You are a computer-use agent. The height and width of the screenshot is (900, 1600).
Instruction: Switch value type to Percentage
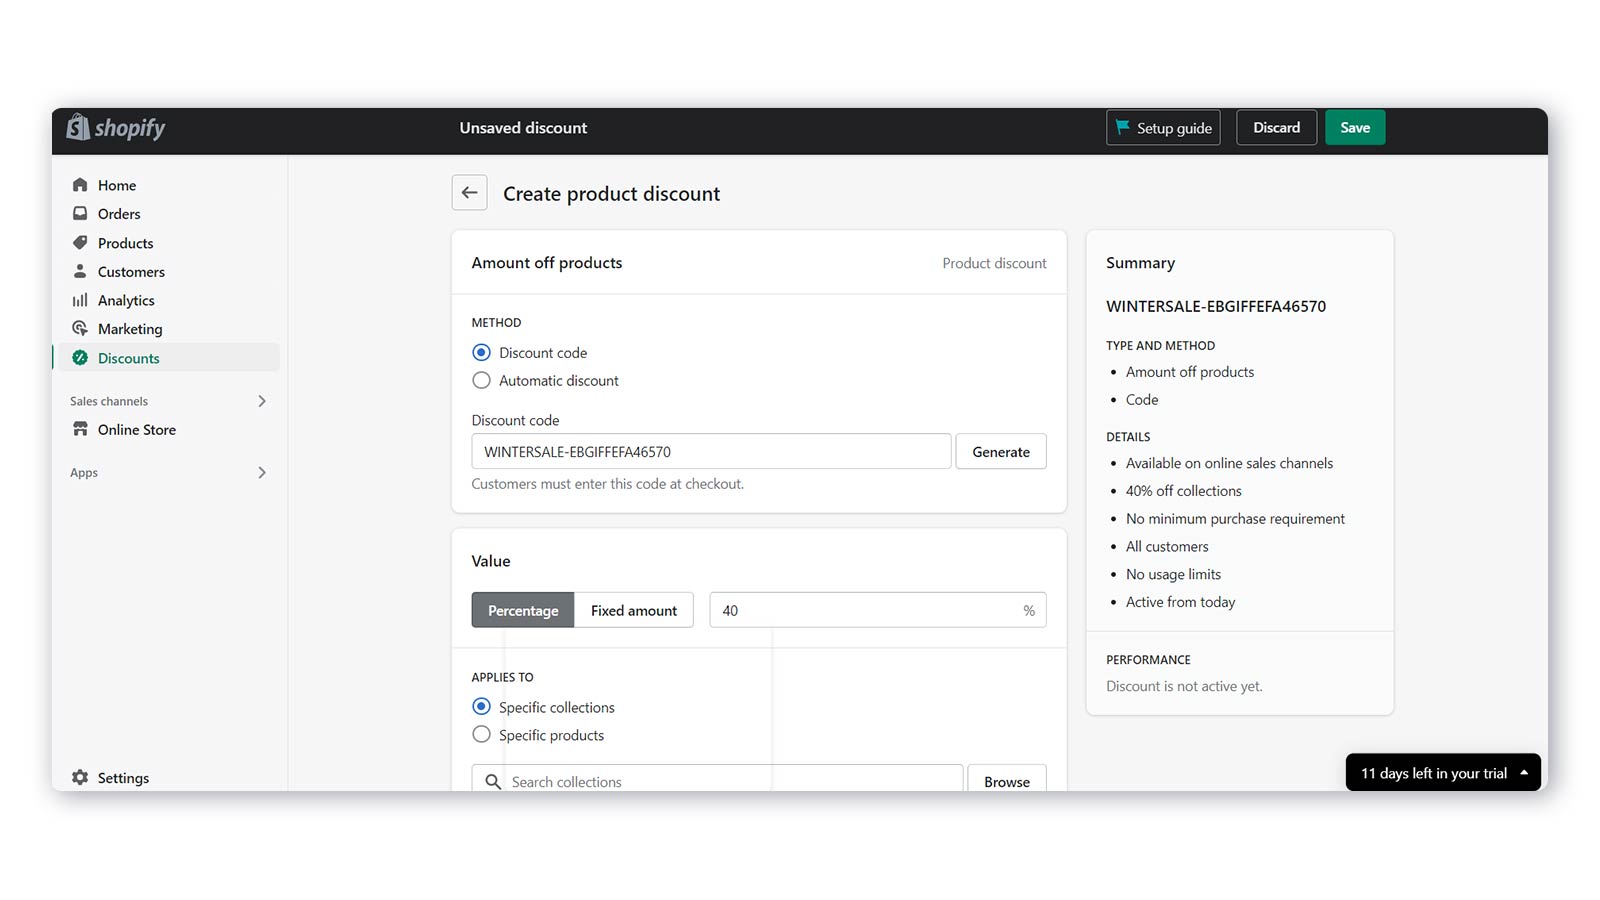(x=523, y=610)
